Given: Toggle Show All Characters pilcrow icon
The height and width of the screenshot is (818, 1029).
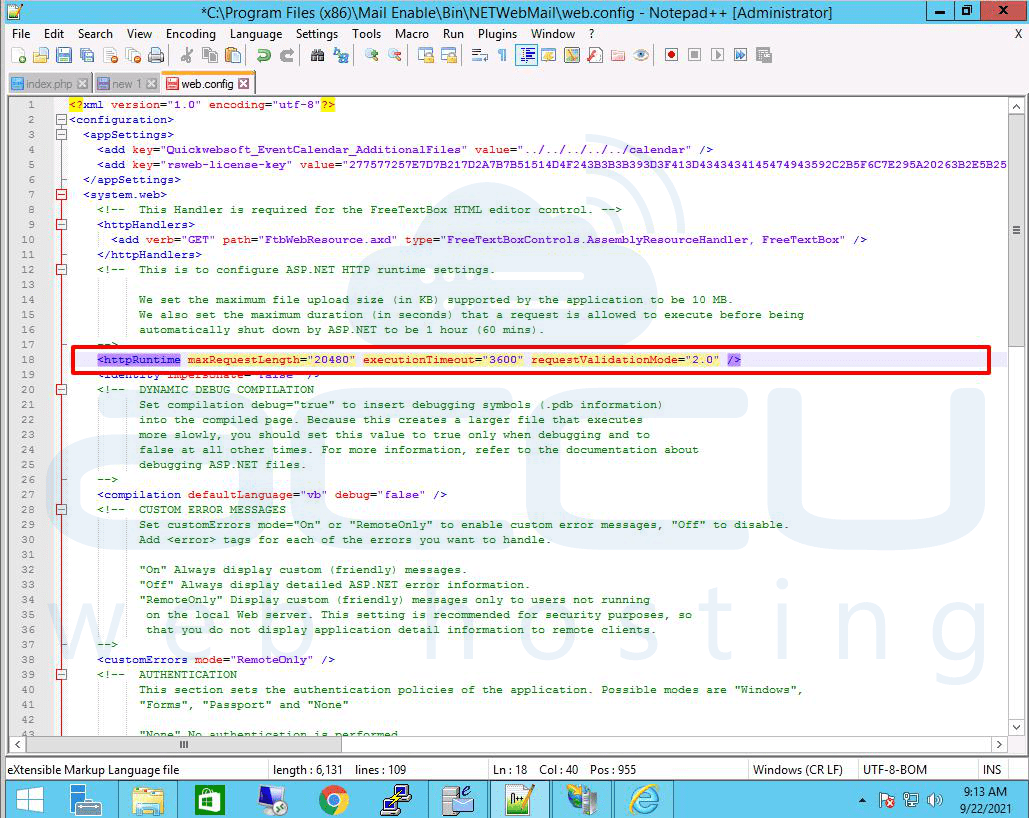Looking at the screenshot, I should pyautogui.click(x=503, y=56).
